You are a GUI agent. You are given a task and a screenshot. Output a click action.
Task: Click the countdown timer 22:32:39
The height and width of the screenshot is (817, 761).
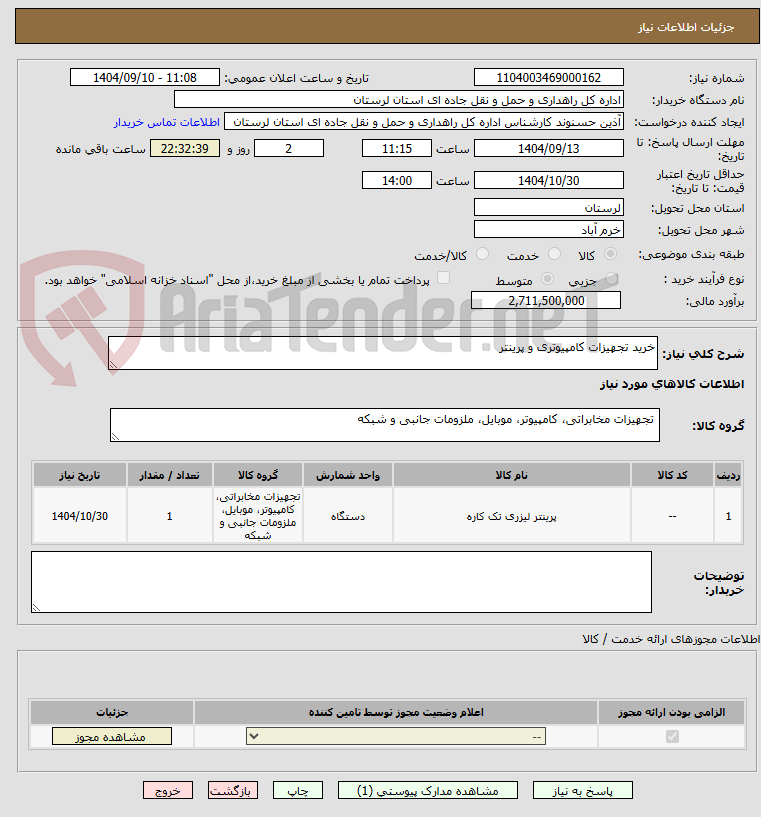(184, 148)
